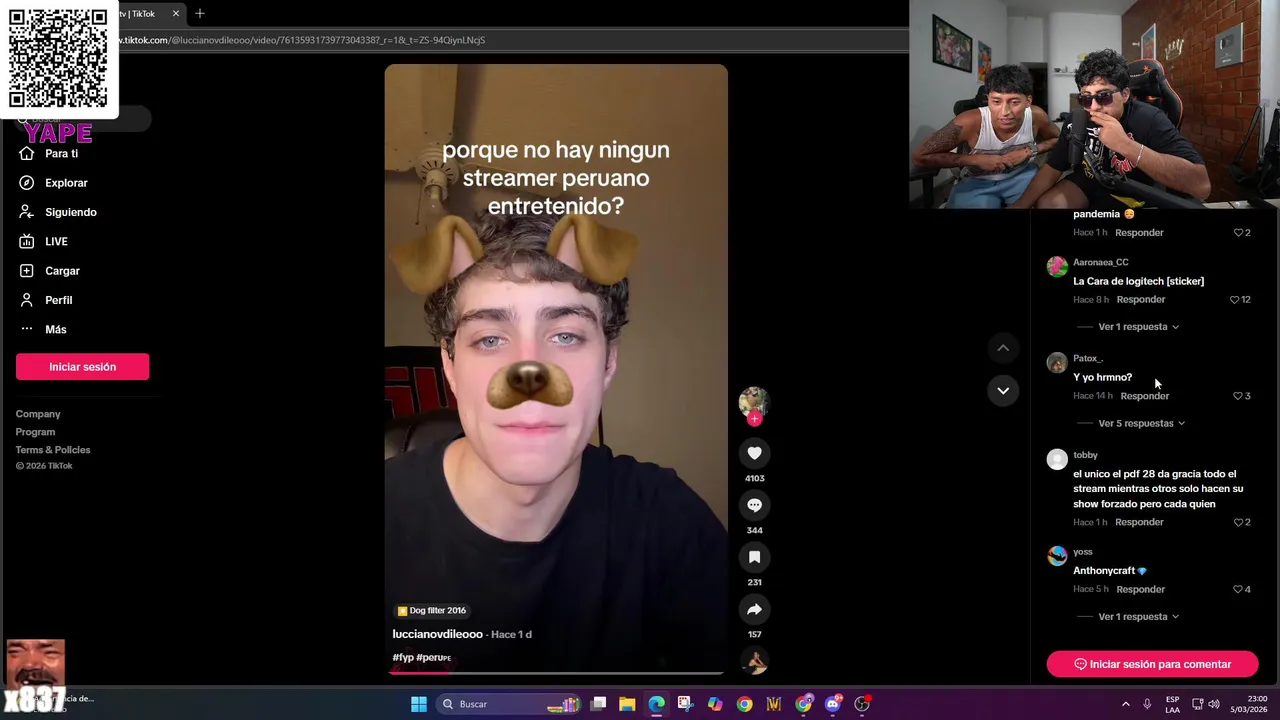Open the Company footer link
This screenshot has width=1280, height=720.
point(38,414)
